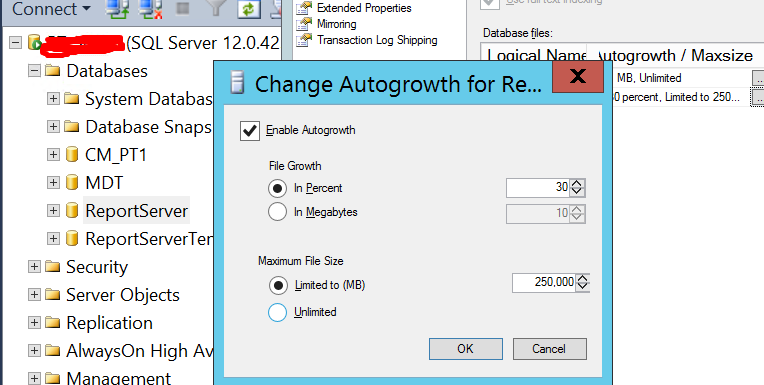This screenshot has width=764, height=385.
Task: Click the greyed Stop square icon
Action: coord(182,8)
